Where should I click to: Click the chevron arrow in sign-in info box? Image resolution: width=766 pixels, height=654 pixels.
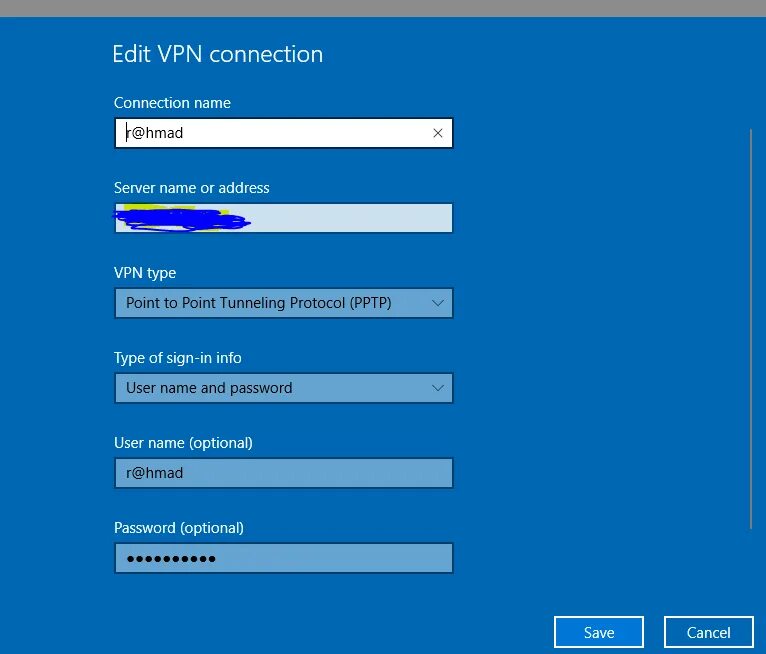438,388
